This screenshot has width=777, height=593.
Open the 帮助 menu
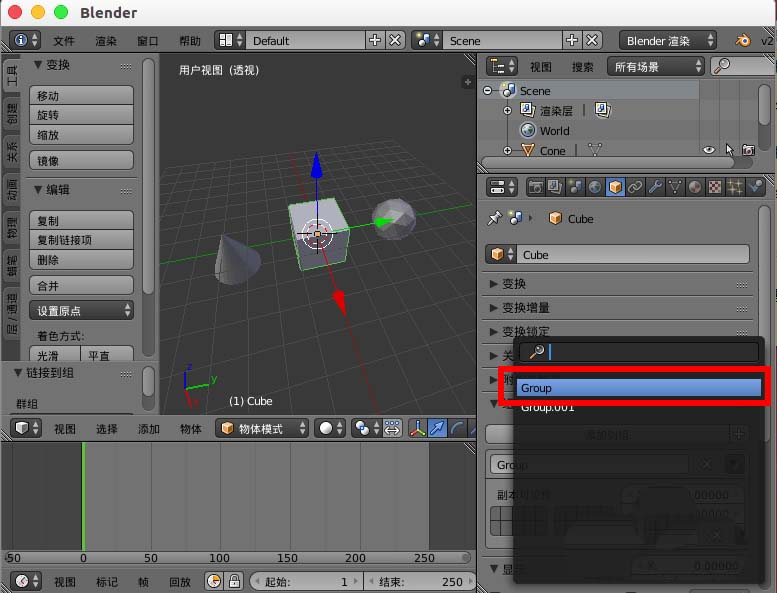coord(190,41)
